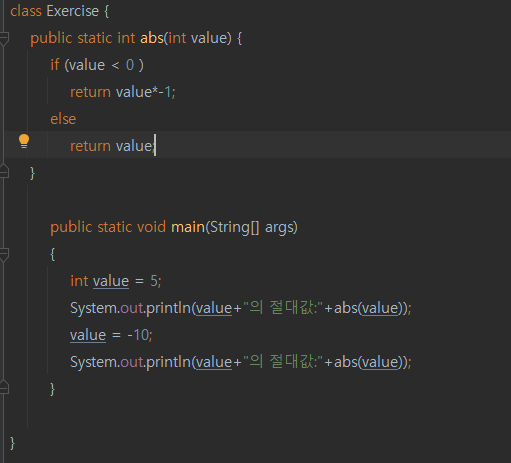511x463 pixels.
Task: Click the yellow lightbulb quick-fix icon
Action: click(x=24, y=141)
